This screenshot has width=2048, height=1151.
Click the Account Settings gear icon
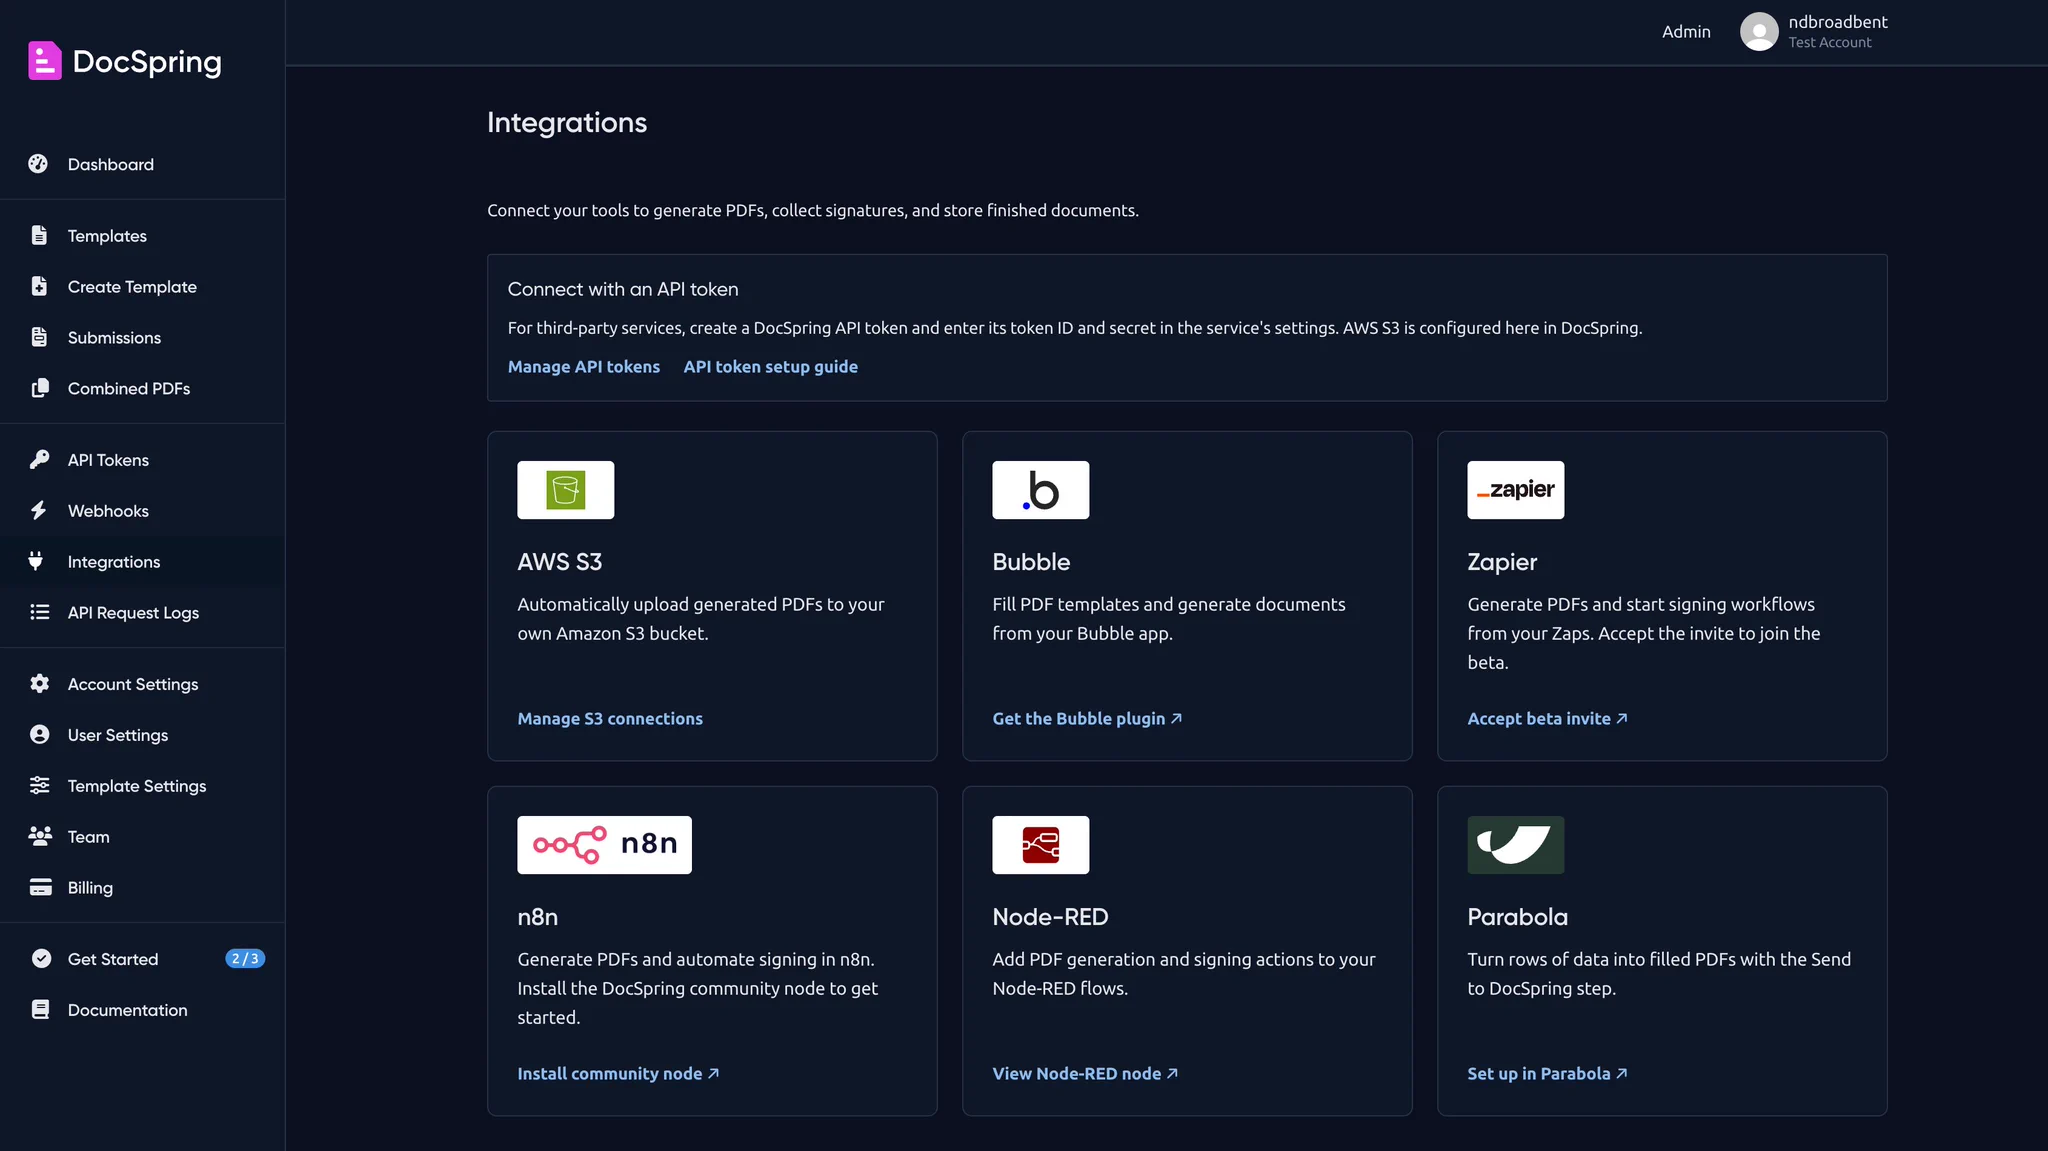coord(39,683)
